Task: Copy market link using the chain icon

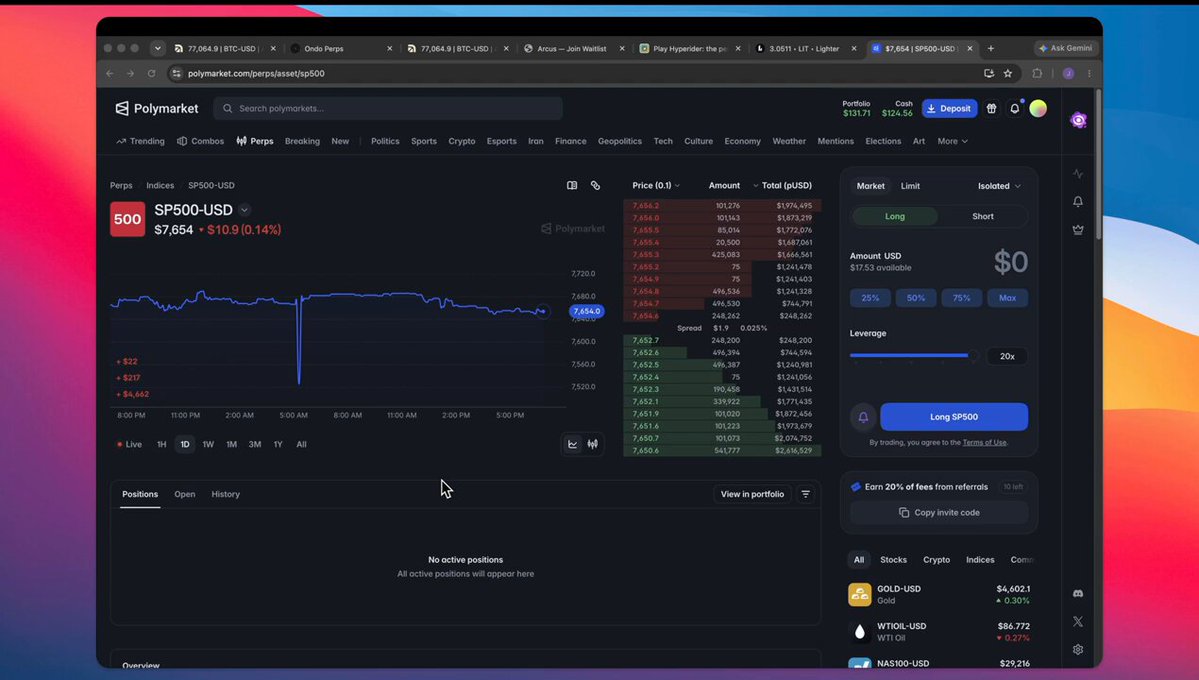Action: coord(595,185)
